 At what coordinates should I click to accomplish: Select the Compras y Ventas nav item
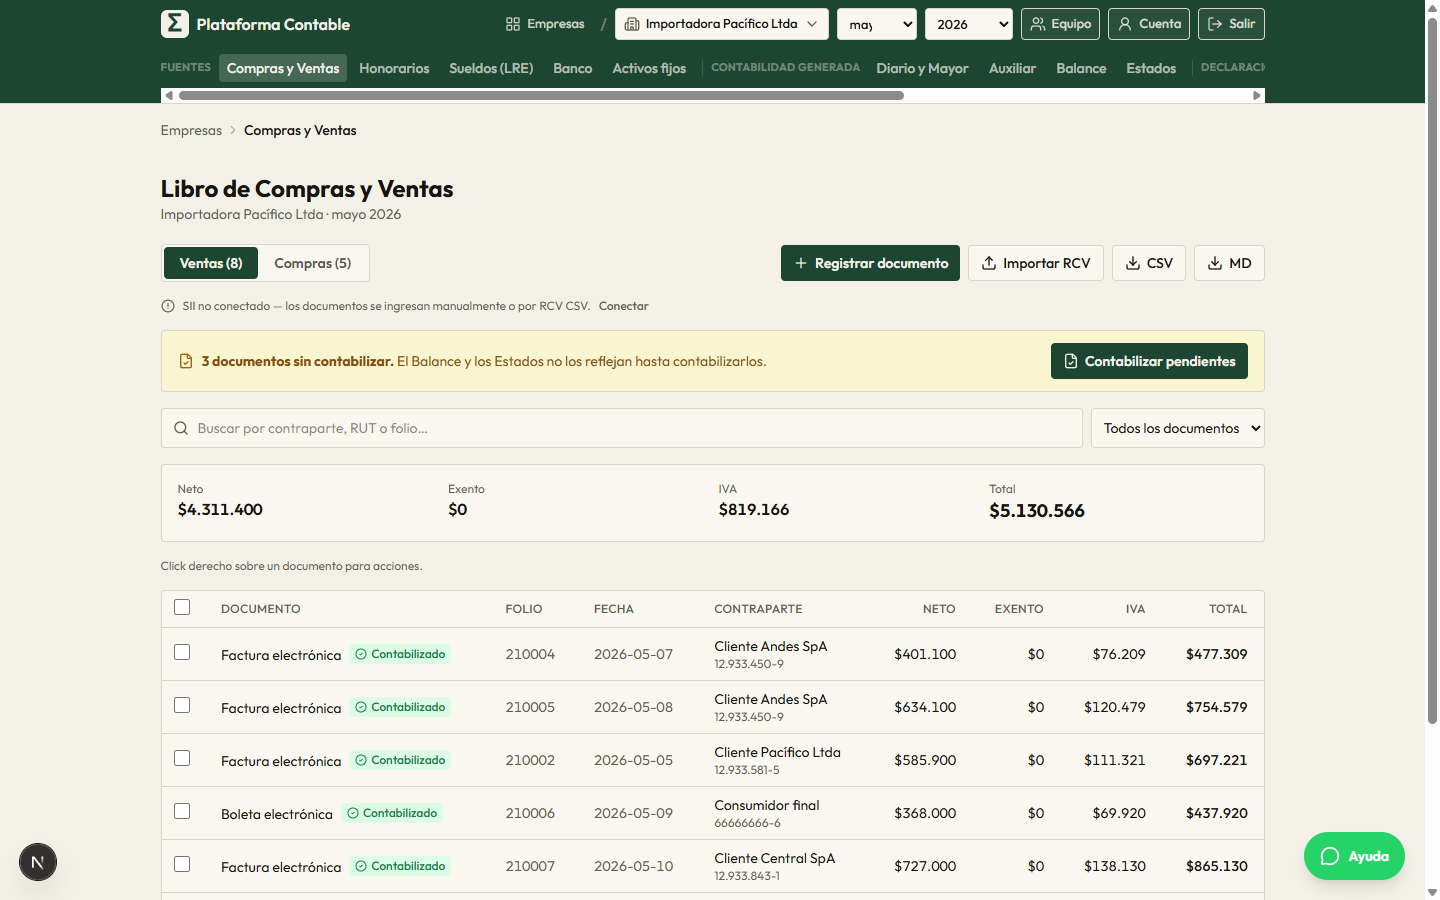point(283,68)
